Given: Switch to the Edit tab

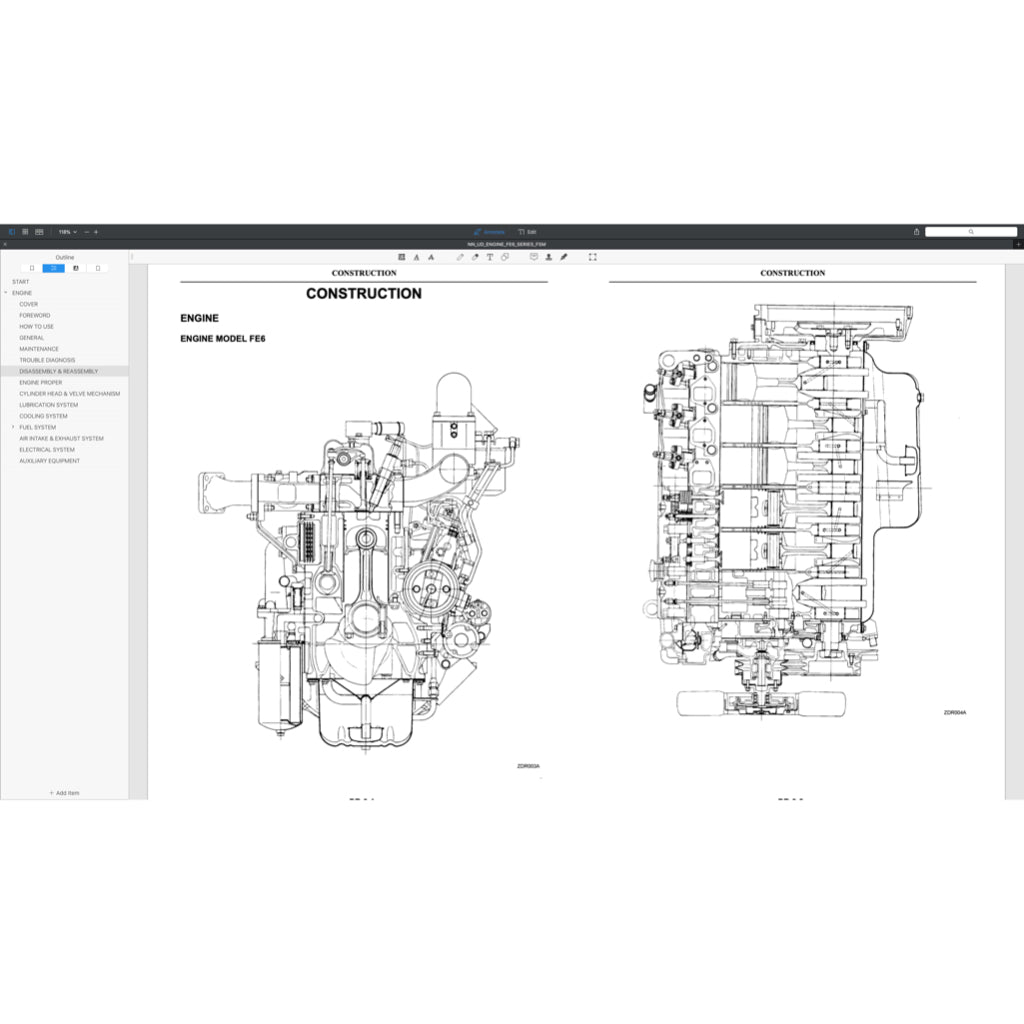Looking at the screenshot, I should 528,231.
